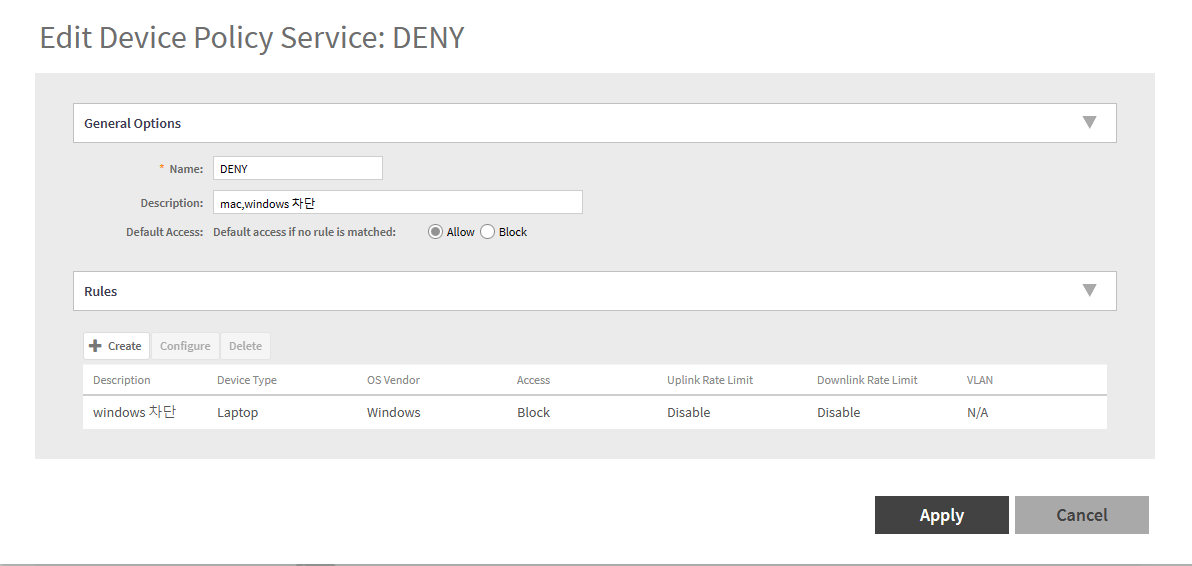The image size is (1192, 566).
Task: Click the Rules section header title
Action: tap(100, 291)
